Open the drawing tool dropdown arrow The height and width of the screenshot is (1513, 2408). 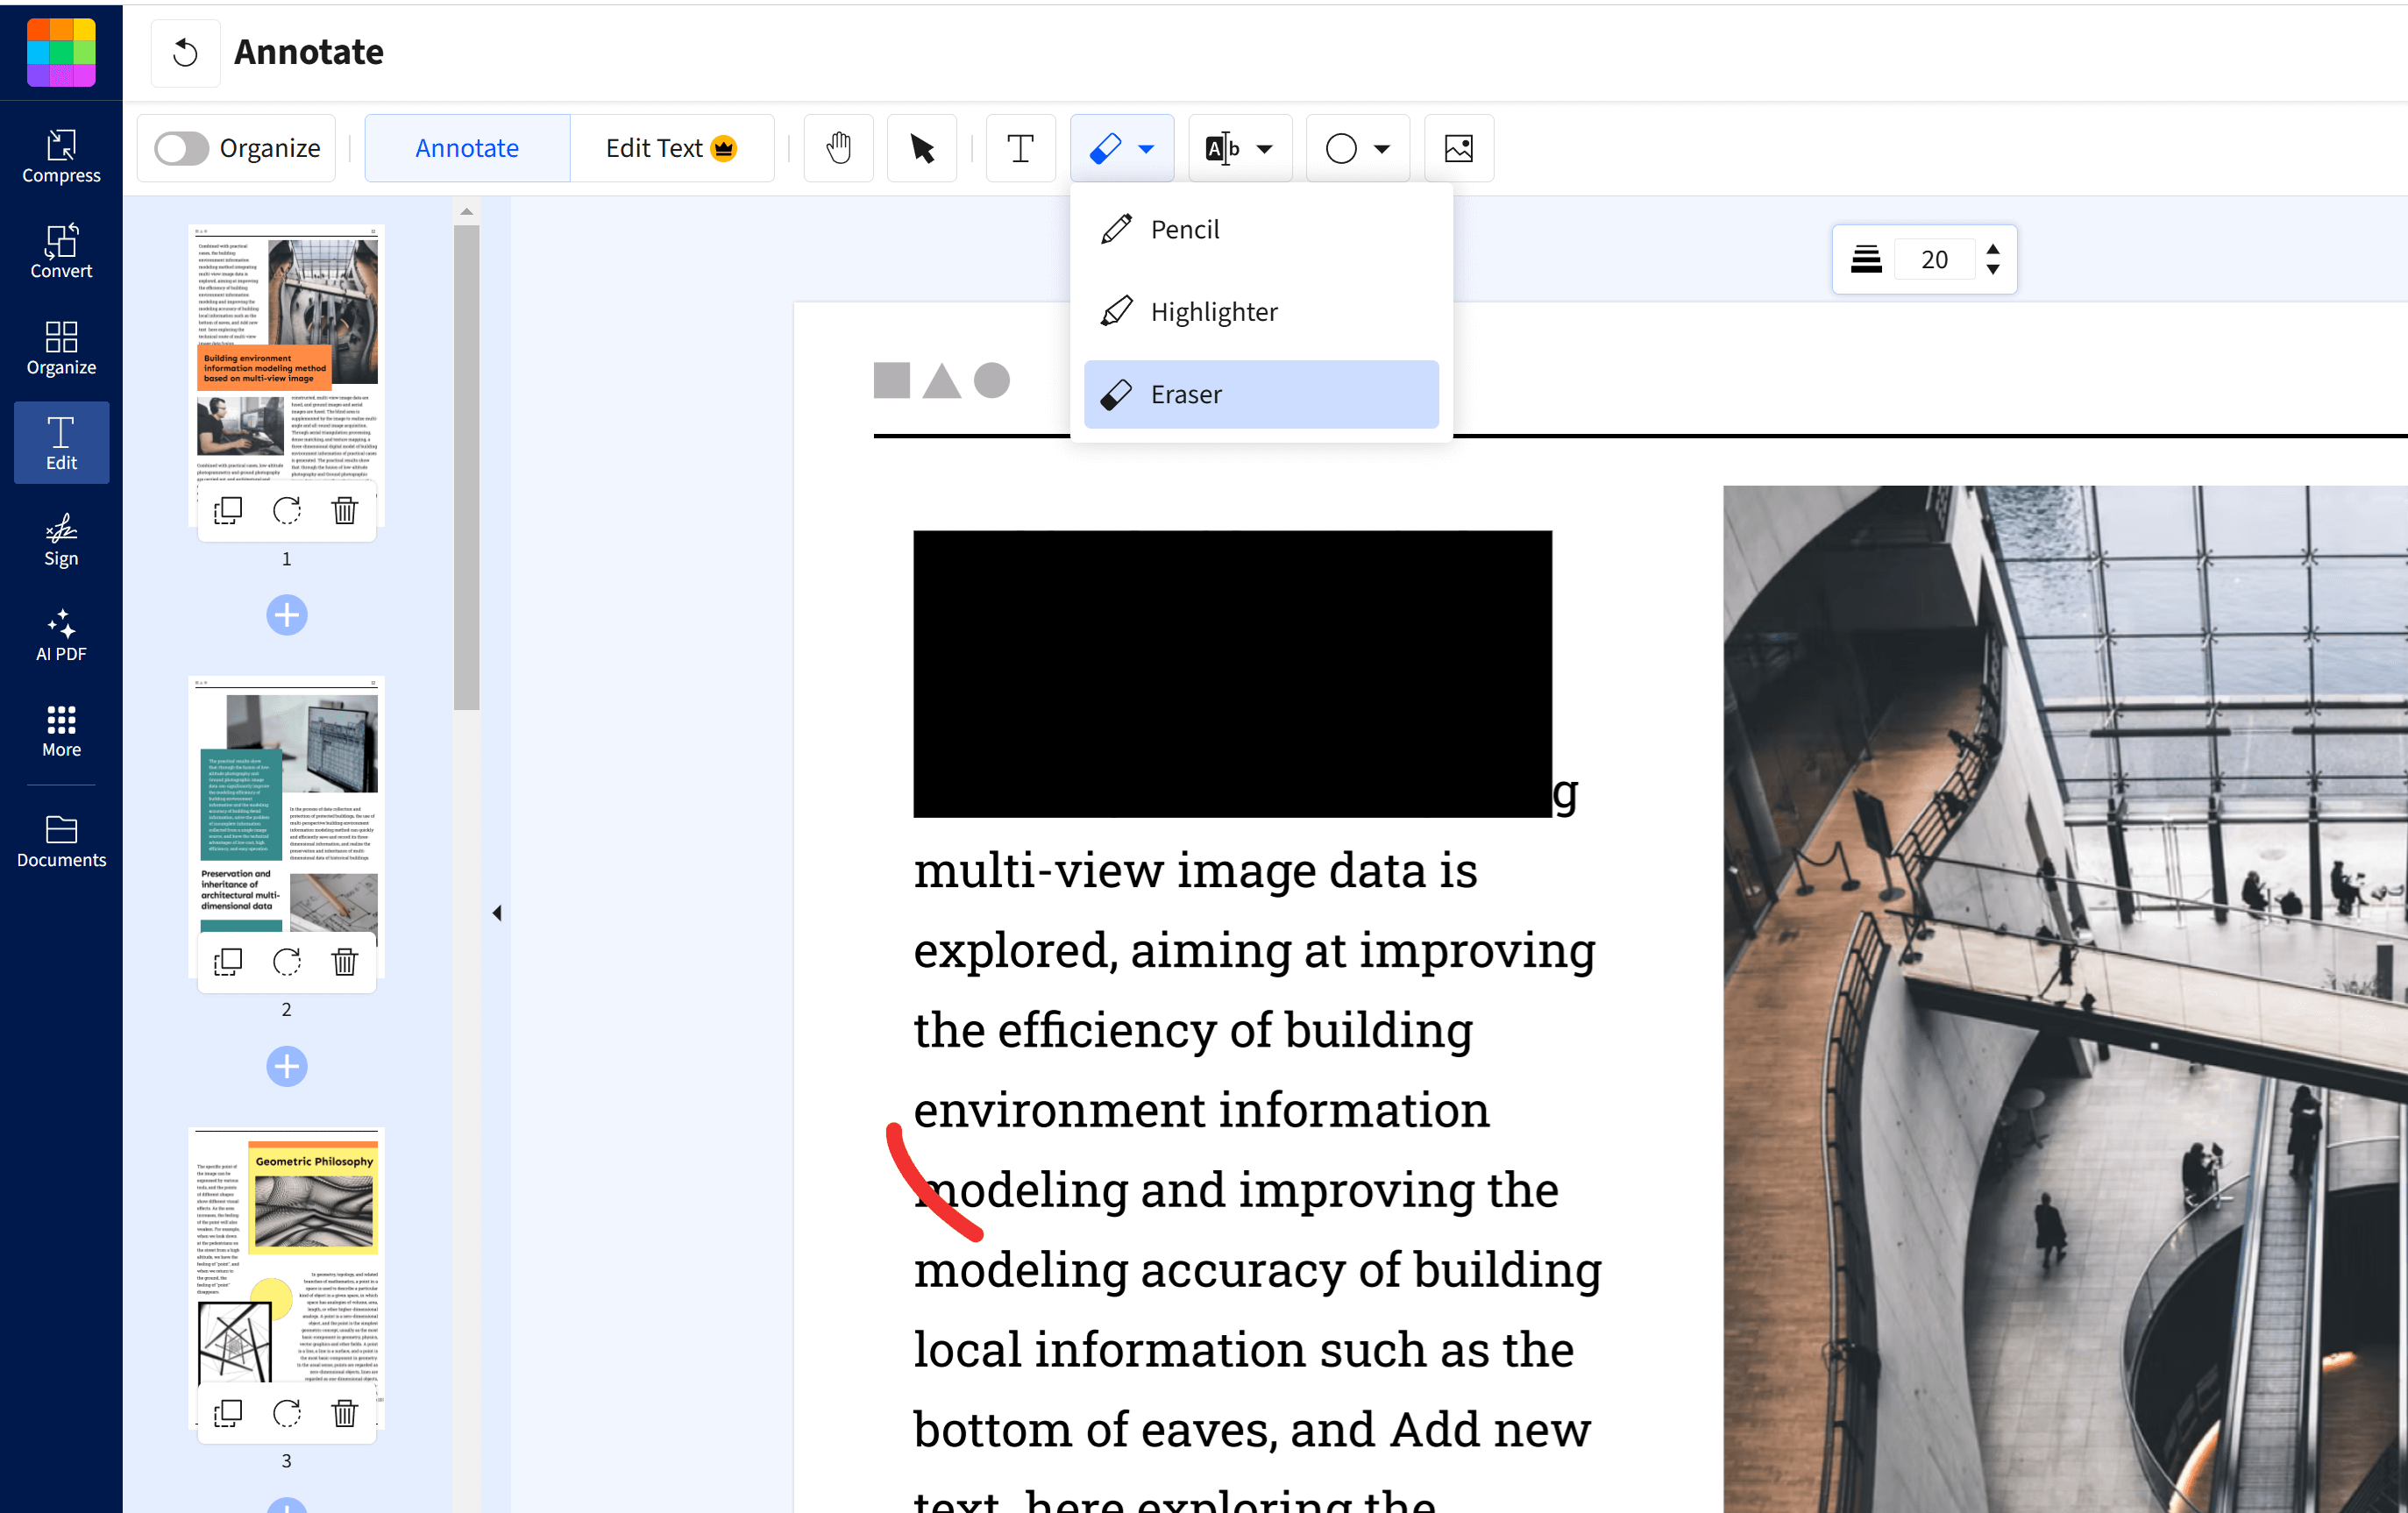pos(1145,148)
